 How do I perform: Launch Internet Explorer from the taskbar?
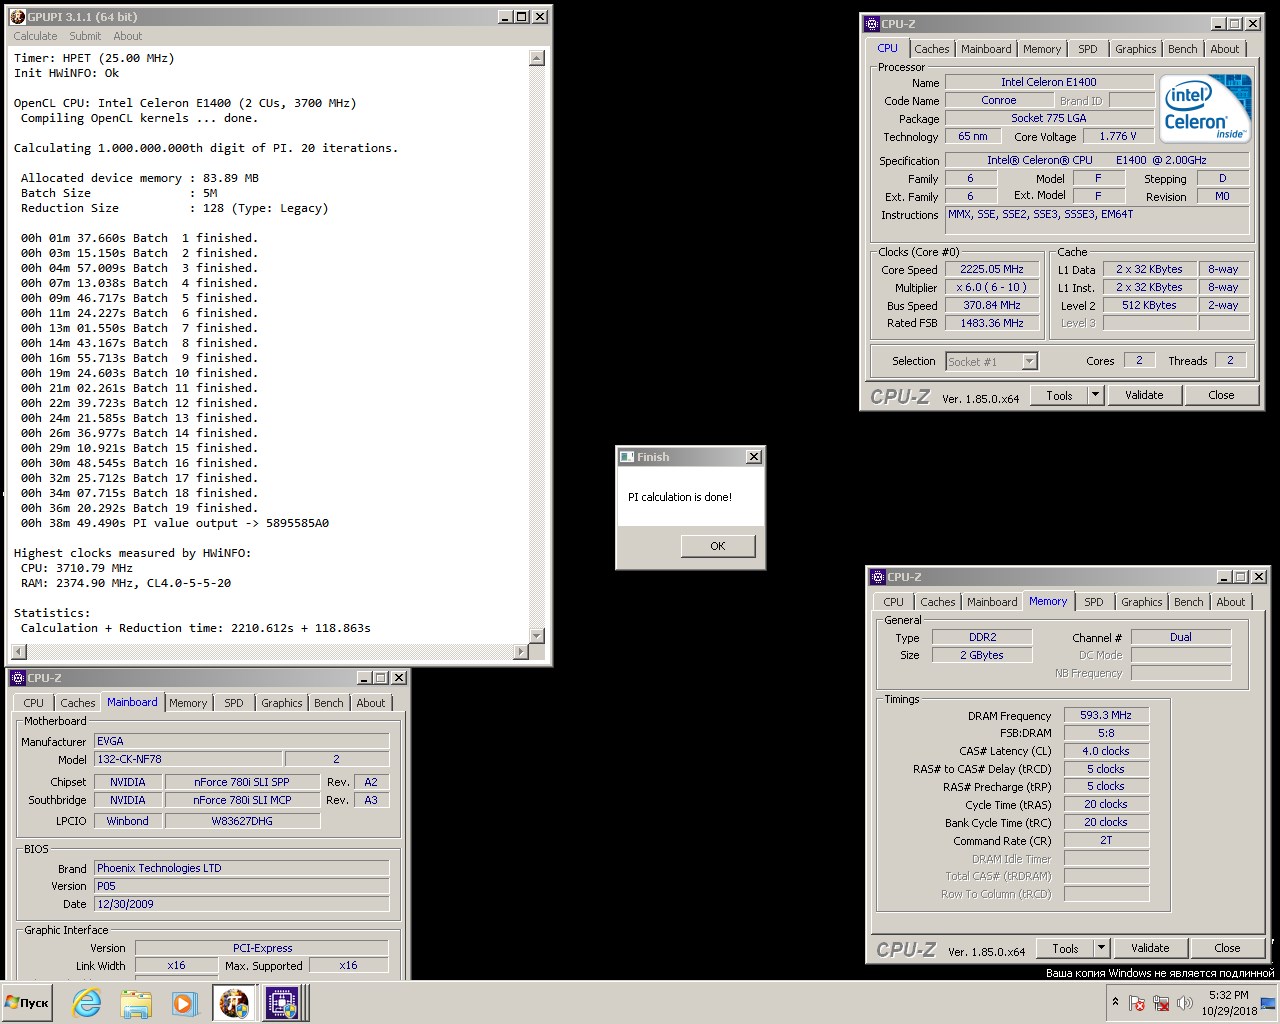coord(87,1003)
